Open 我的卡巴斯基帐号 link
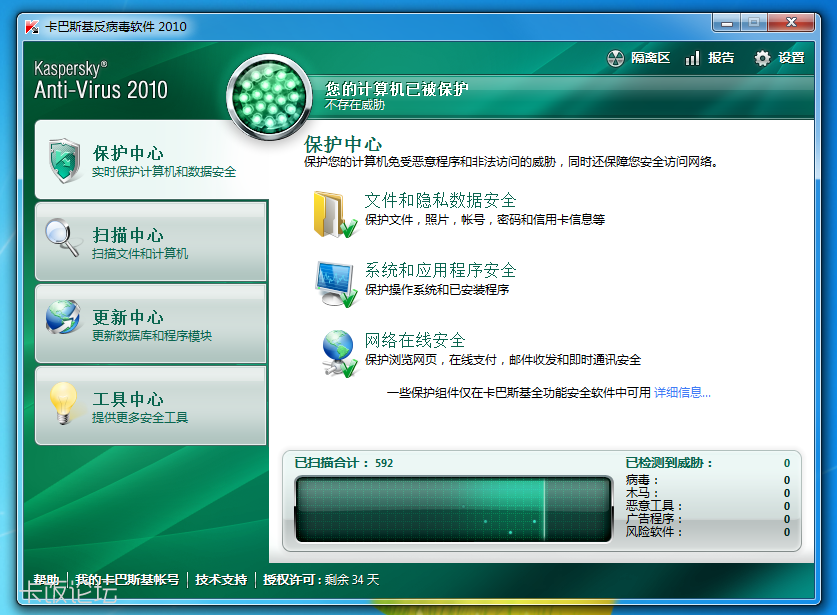This screenshot has width=837, height=615. click(128, 580)
